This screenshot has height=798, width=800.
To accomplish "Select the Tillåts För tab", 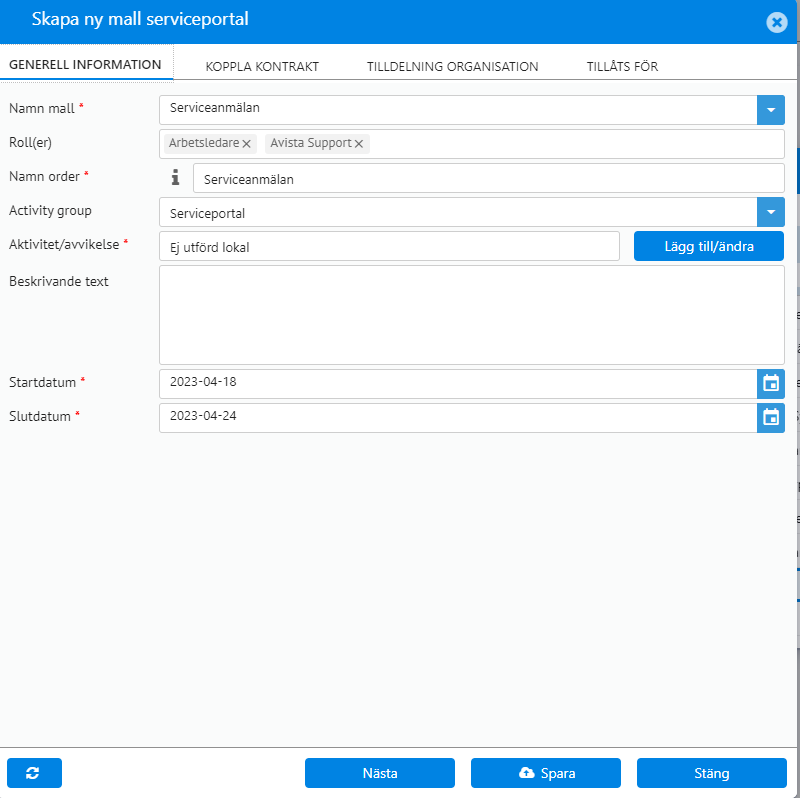I will click(622, 66).
